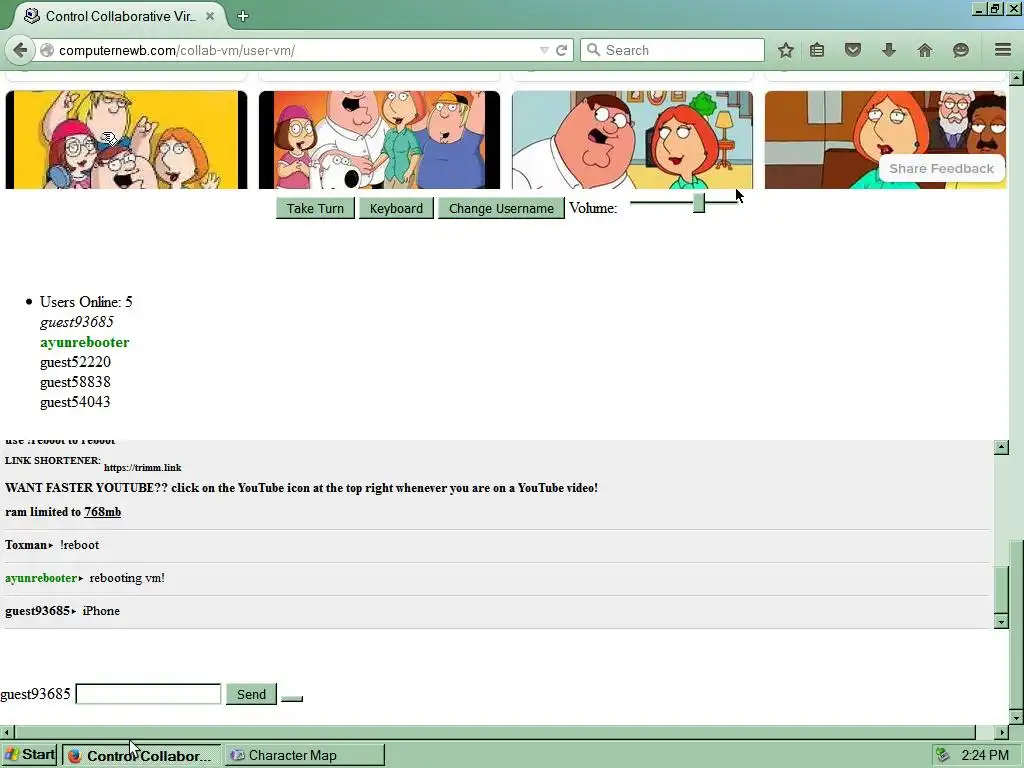Click the horizontal scrollbar left arrow
Image resolution: width=1024 pixels, height=768 pixels.
coord(7,732)
